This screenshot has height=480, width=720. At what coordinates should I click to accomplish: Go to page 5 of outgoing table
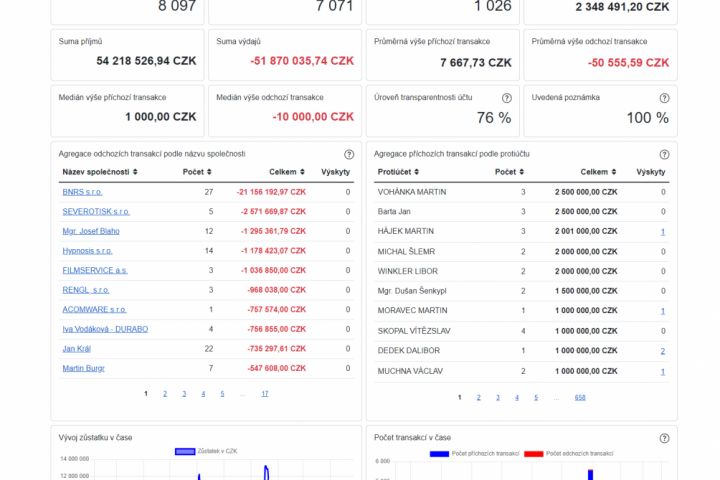pos(222,394)
